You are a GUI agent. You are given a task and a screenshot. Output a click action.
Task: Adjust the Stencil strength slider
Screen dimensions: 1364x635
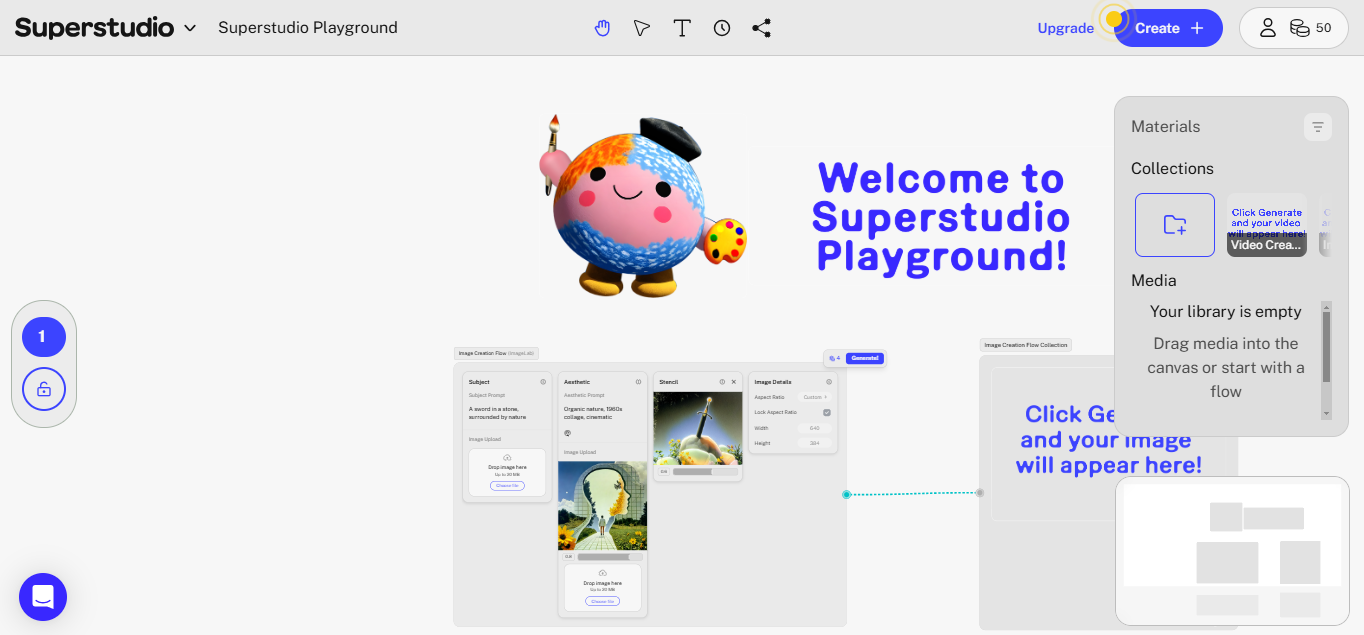[705, 471]
